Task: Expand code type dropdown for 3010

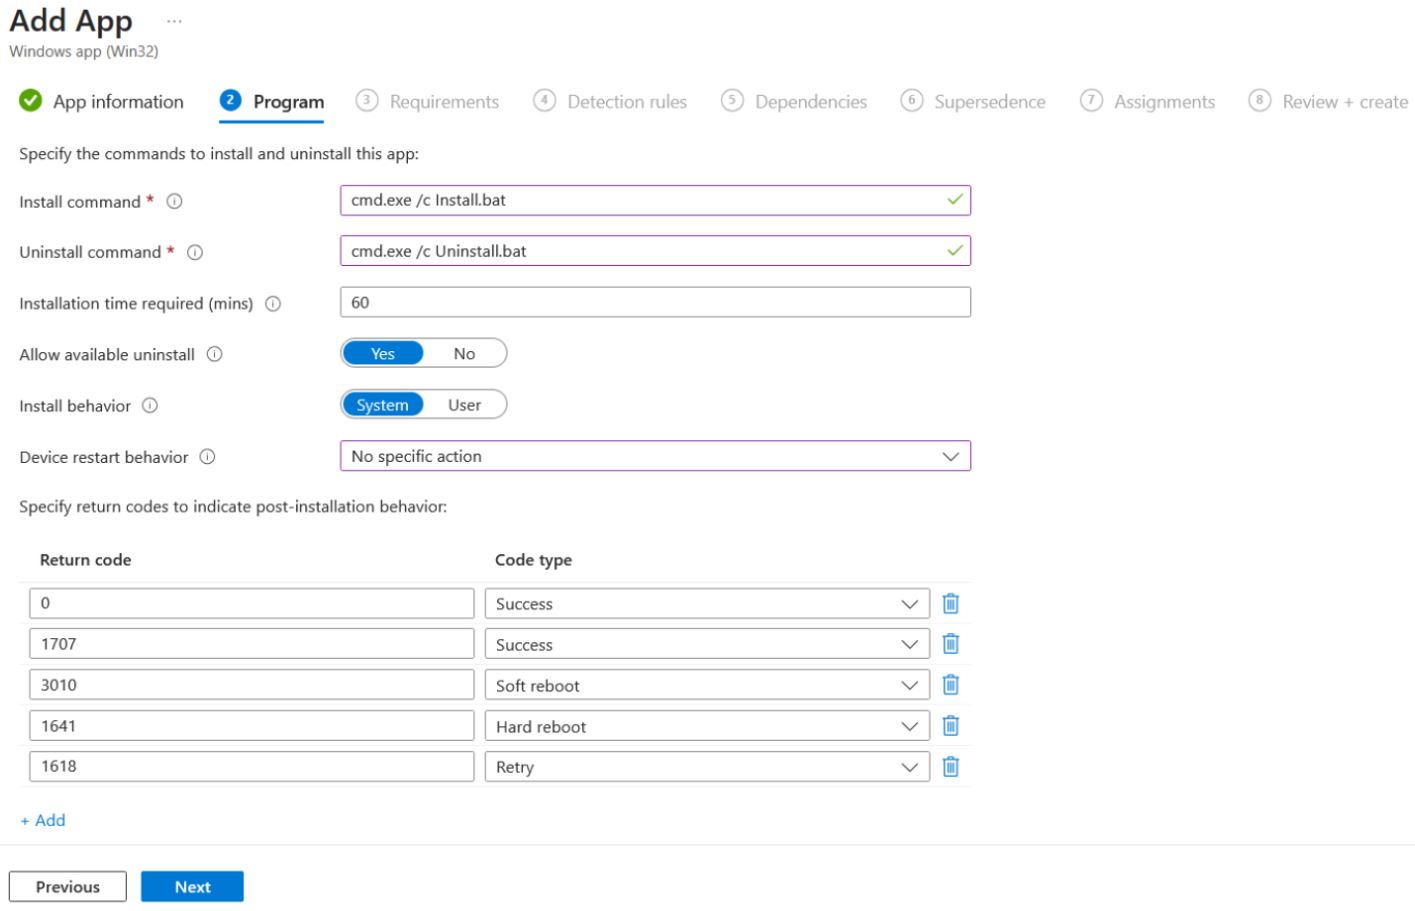Action: [x=707, y=686]
